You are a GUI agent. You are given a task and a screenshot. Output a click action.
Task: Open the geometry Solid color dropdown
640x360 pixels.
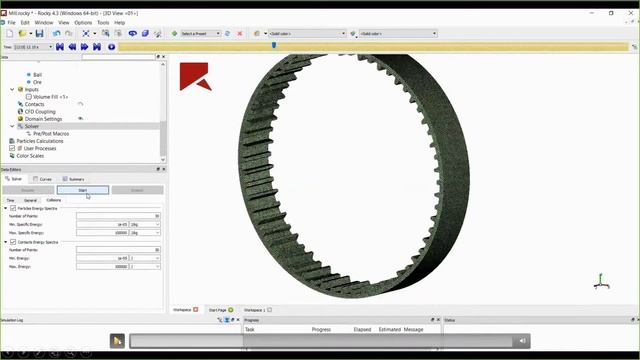(x=398, y=33)
